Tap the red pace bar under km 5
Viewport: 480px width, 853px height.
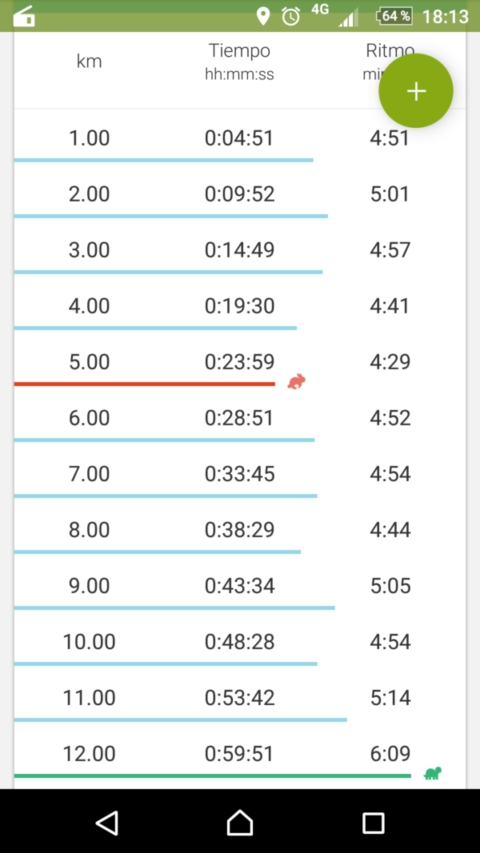pyautogui.click(x=144, y=384)
